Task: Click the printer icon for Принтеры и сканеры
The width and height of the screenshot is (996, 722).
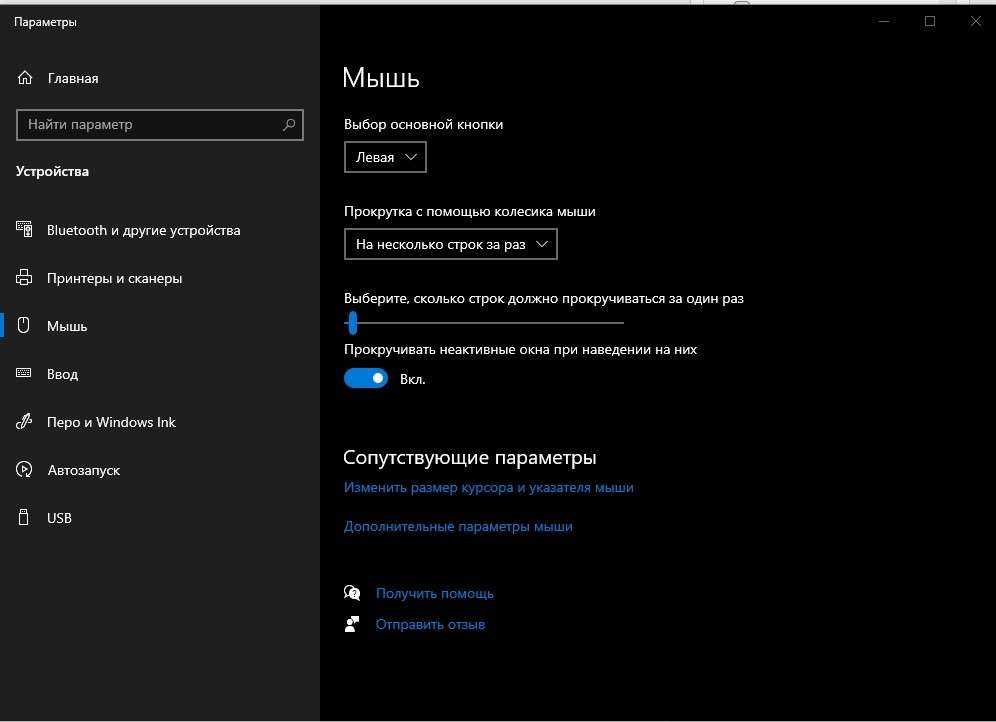Action: pos(25,278)
